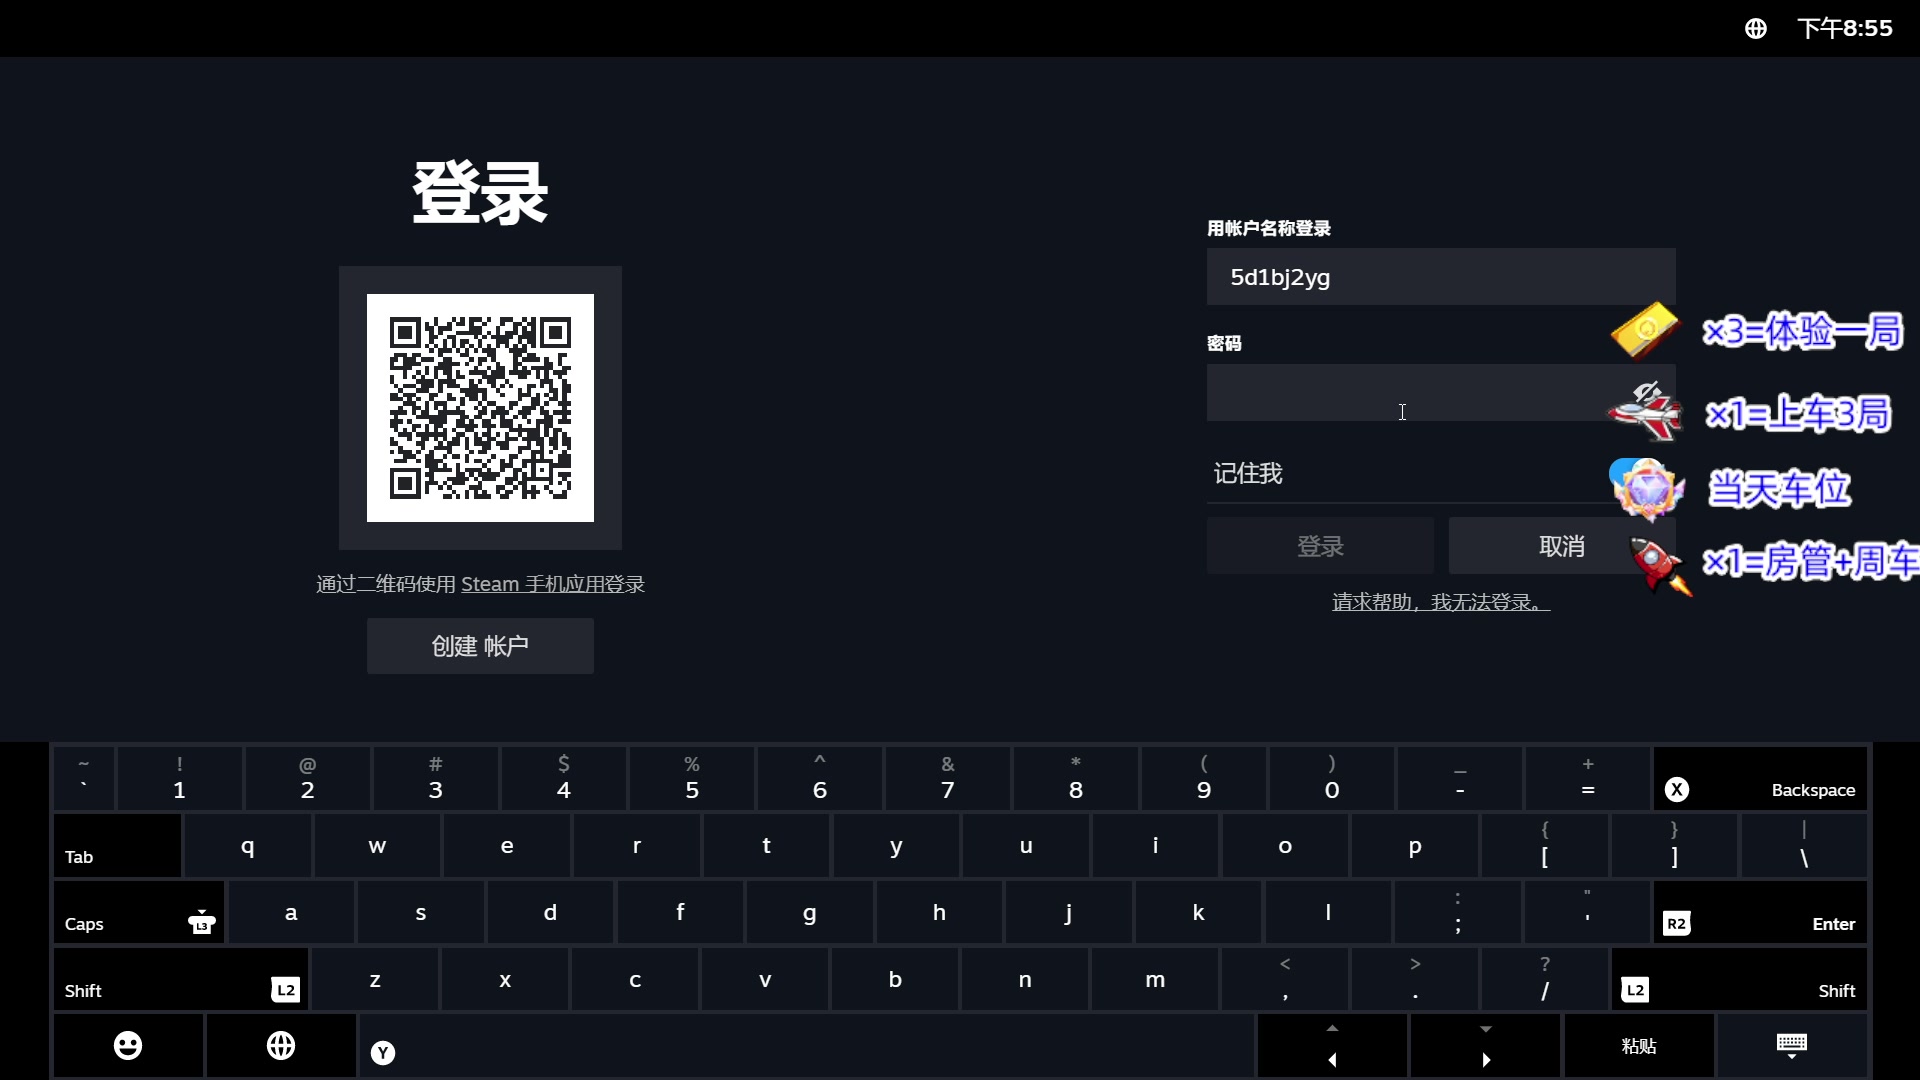Tap the number 5 key
Image resolution: width=1920 pixels, height=1080 pixels.
[x=692, y=779]
